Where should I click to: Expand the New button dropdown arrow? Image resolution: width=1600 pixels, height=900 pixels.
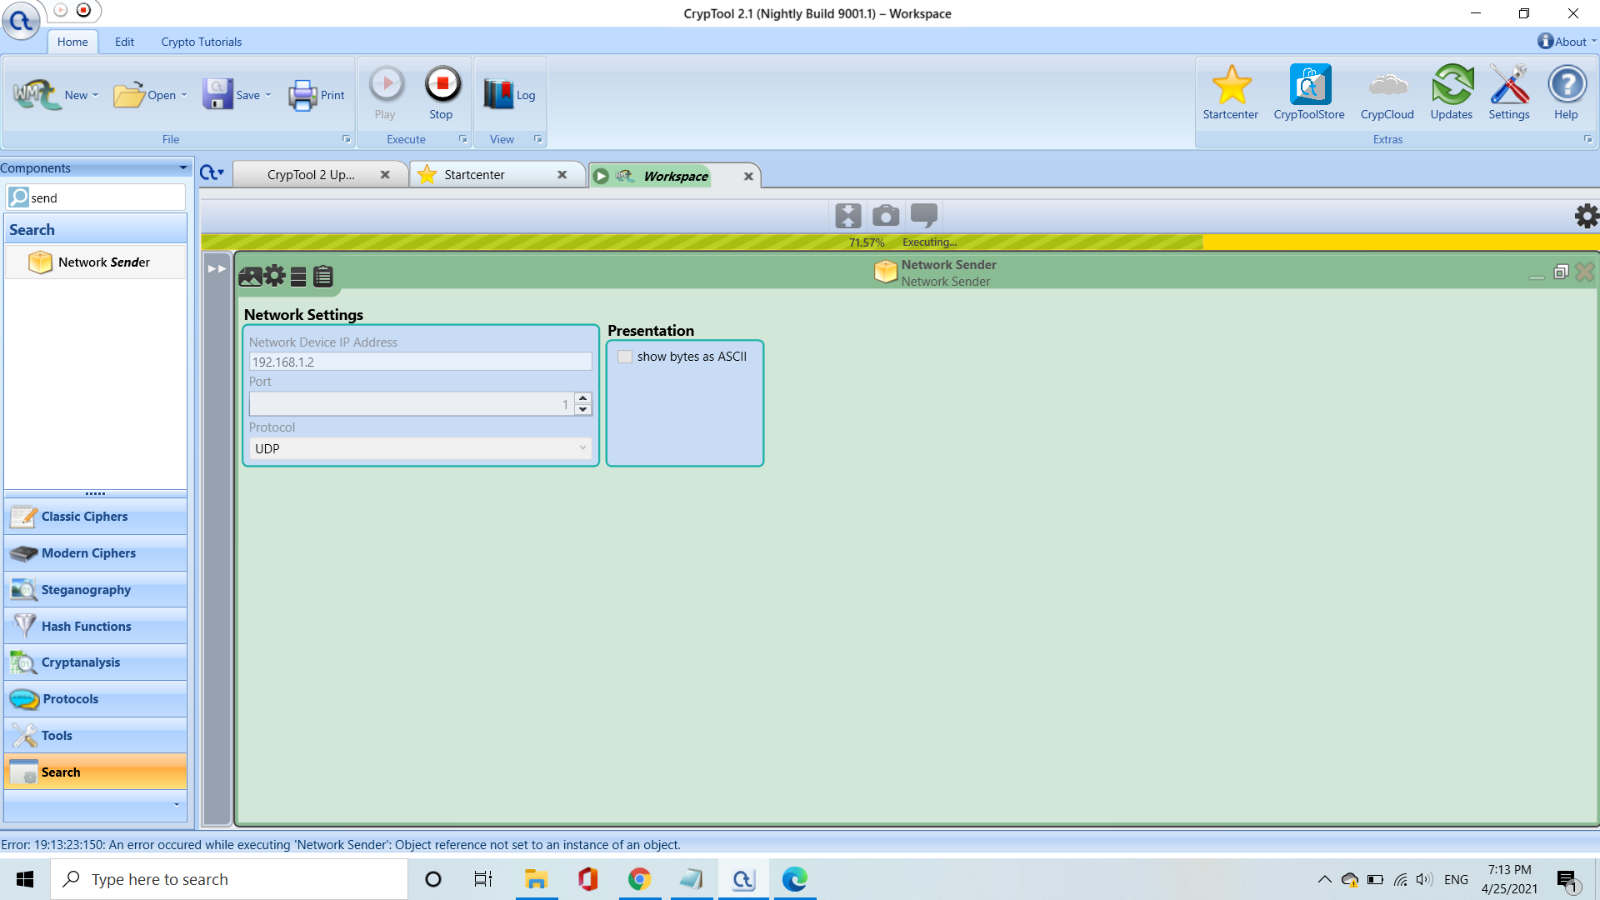(95, 96)
